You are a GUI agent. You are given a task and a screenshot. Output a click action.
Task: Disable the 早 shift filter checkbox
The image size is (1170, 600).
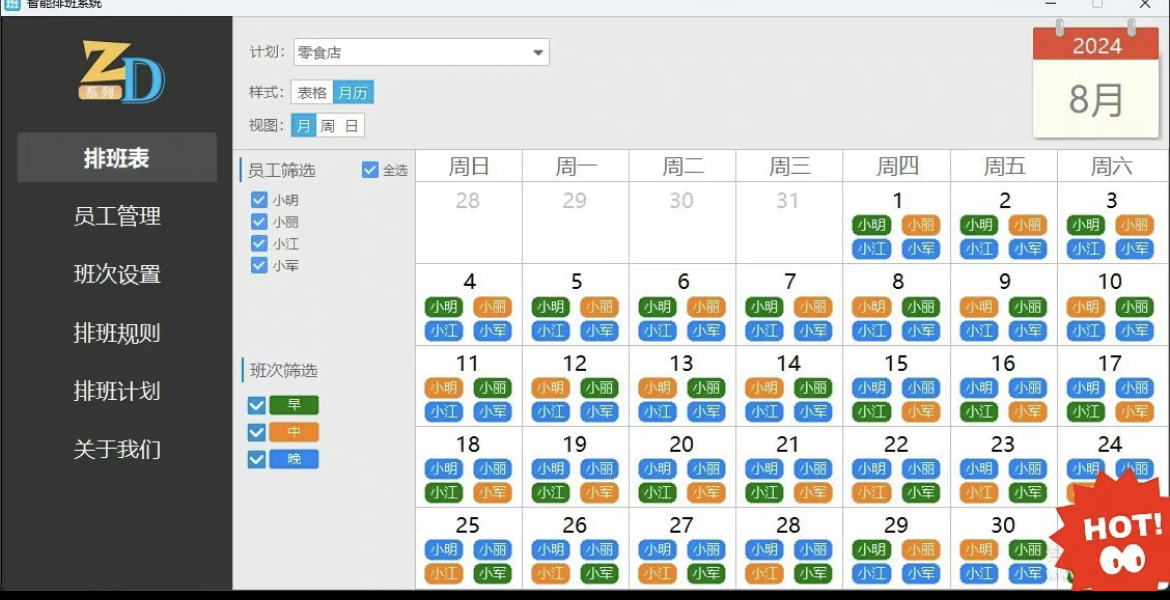pyautogui.click(x=257, y=404)
